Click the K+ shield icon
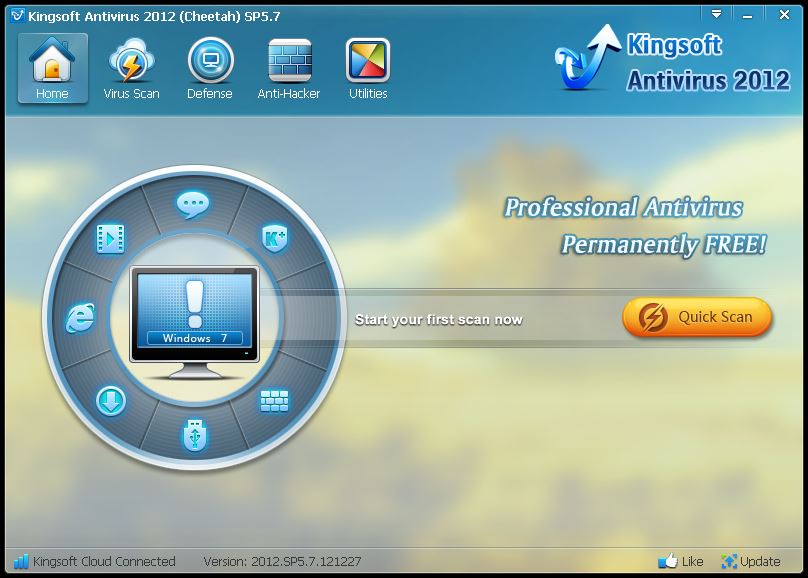808x578 pixels. (x=275, y=238)
